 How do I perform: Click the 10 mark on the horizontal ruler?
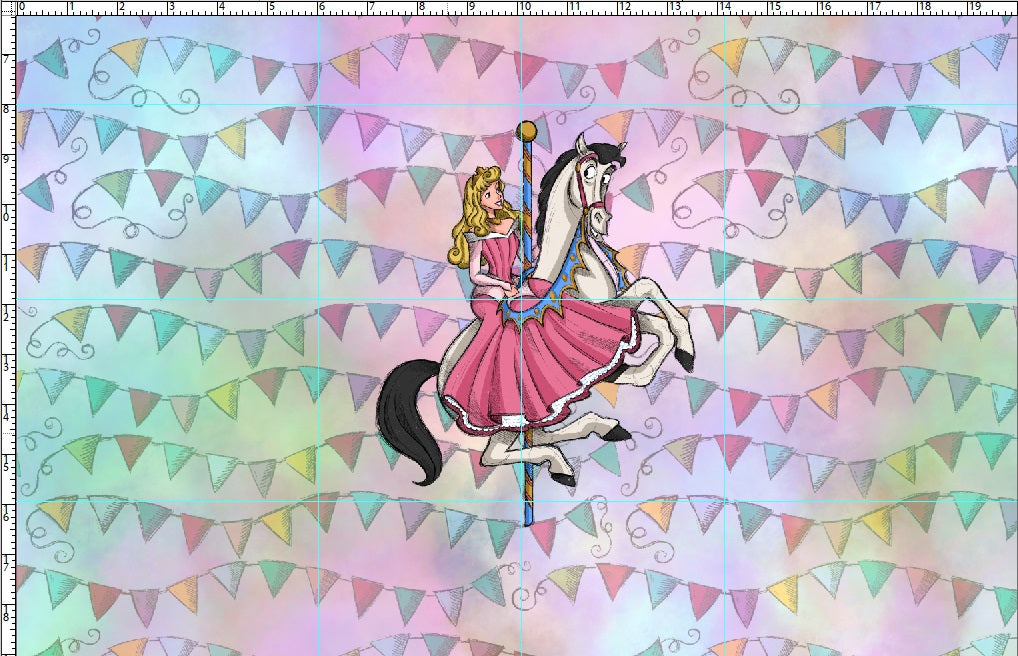point(522,7)
